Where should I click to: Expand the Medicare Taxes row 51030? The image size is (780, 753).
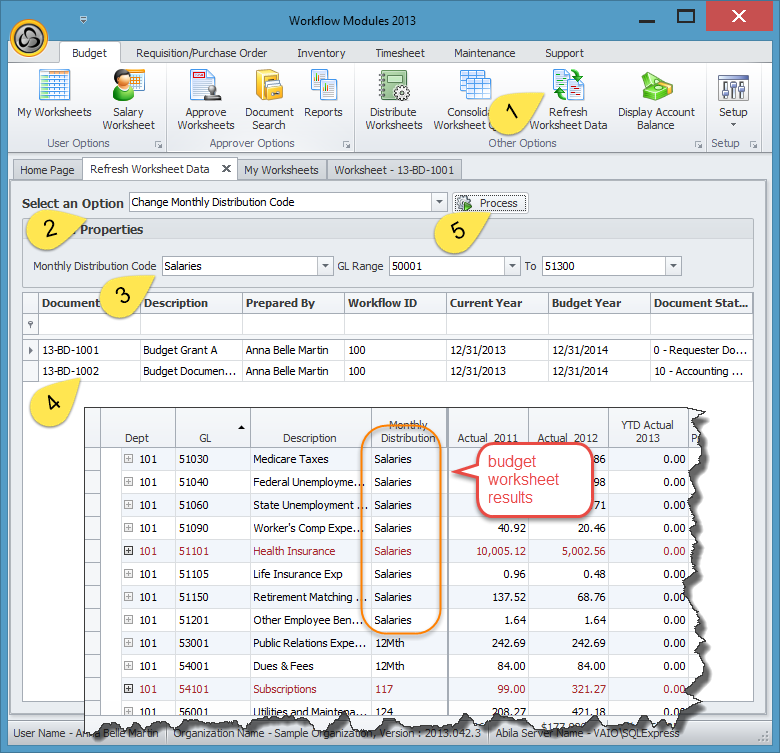tap(128, 459)
